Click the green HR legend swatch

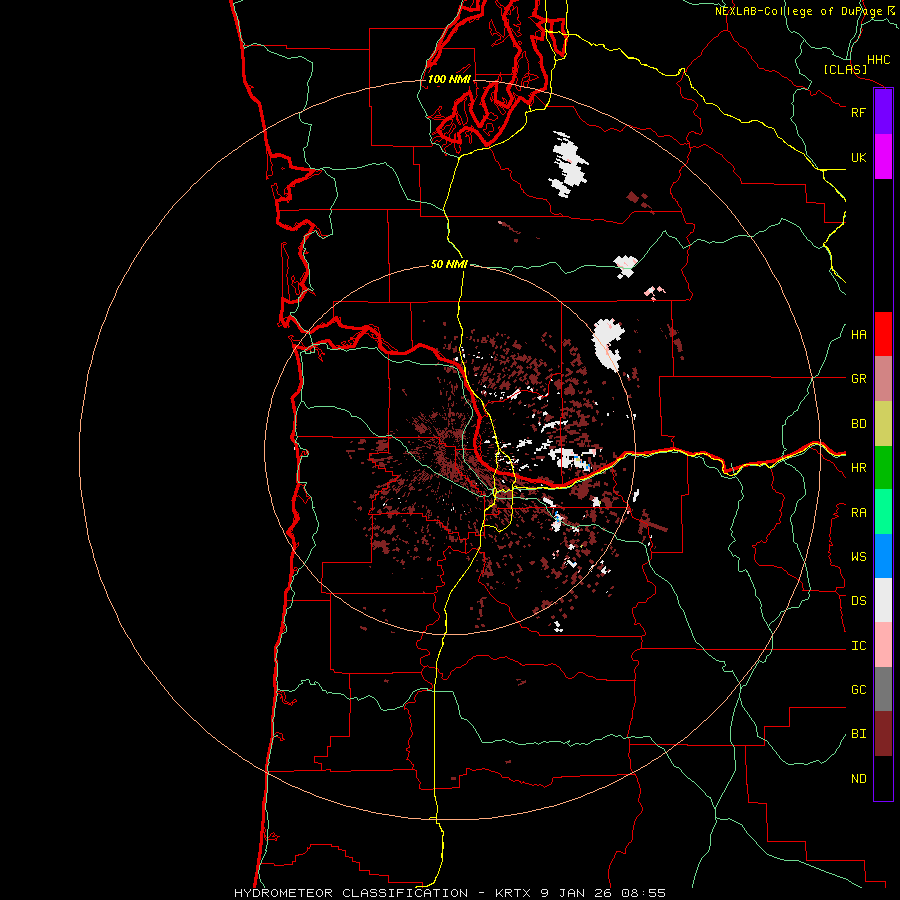[883, 468]
